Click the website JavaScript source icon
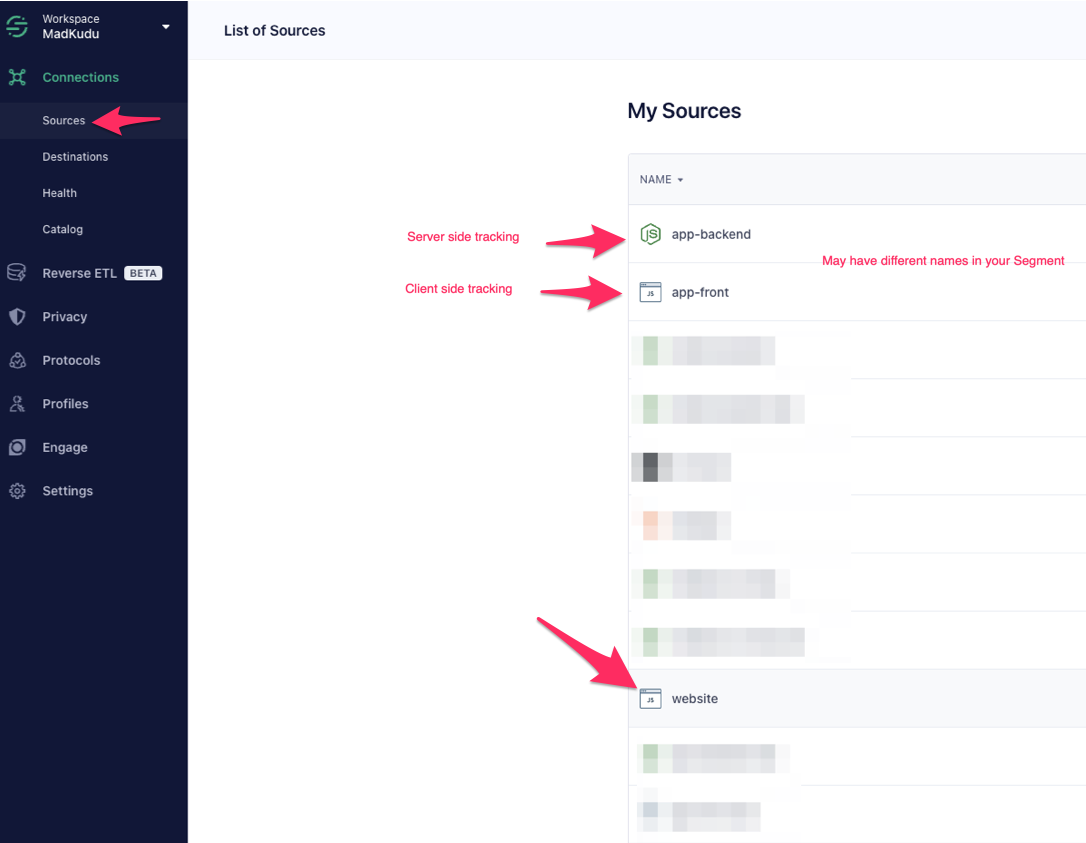This screenshot has height=843, width=1086. (651, 699)
